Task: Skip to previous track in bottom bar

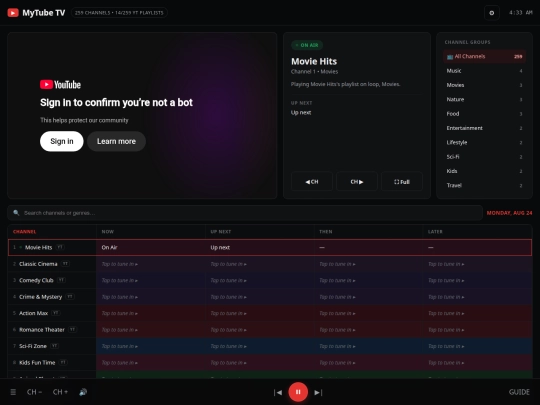Action: pos(278,392)
